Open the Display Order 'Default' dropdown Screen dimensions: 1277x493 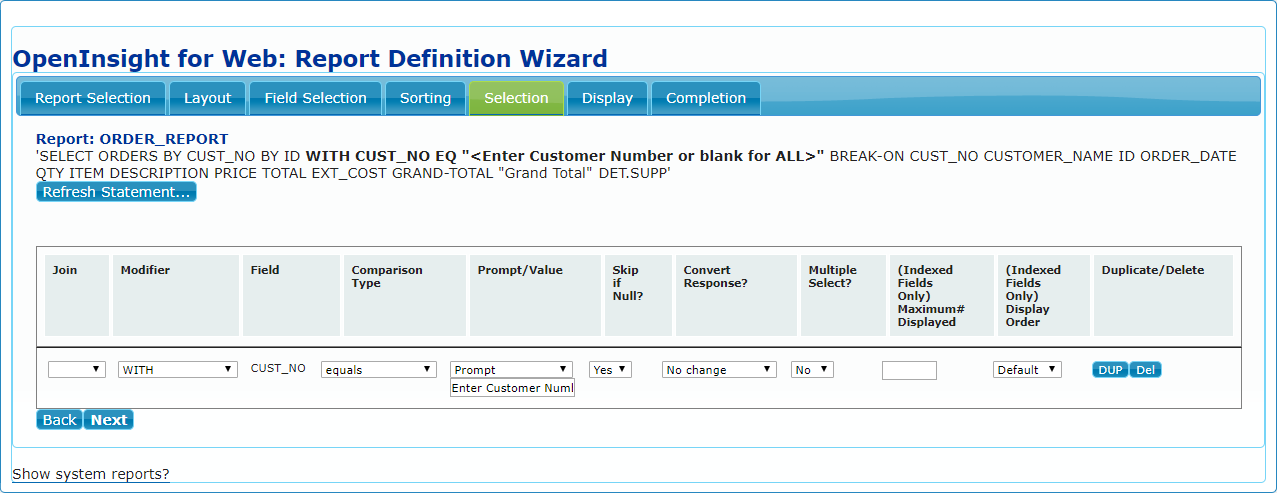[1027, 369]
